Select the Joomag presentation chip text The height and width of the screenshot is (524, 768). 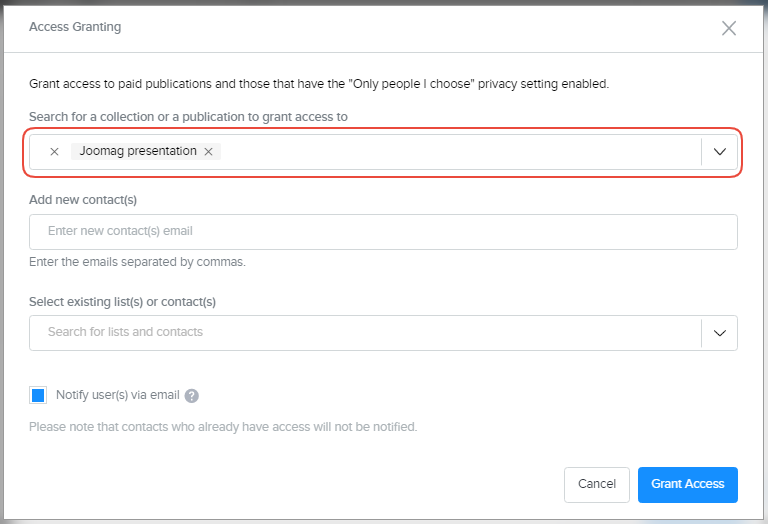click(138, 152)
